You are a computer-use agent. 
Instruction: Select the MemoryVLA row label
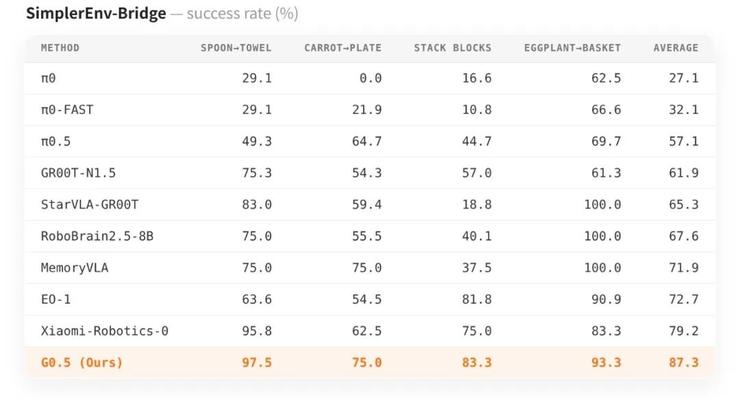click(x=75, y=268)
